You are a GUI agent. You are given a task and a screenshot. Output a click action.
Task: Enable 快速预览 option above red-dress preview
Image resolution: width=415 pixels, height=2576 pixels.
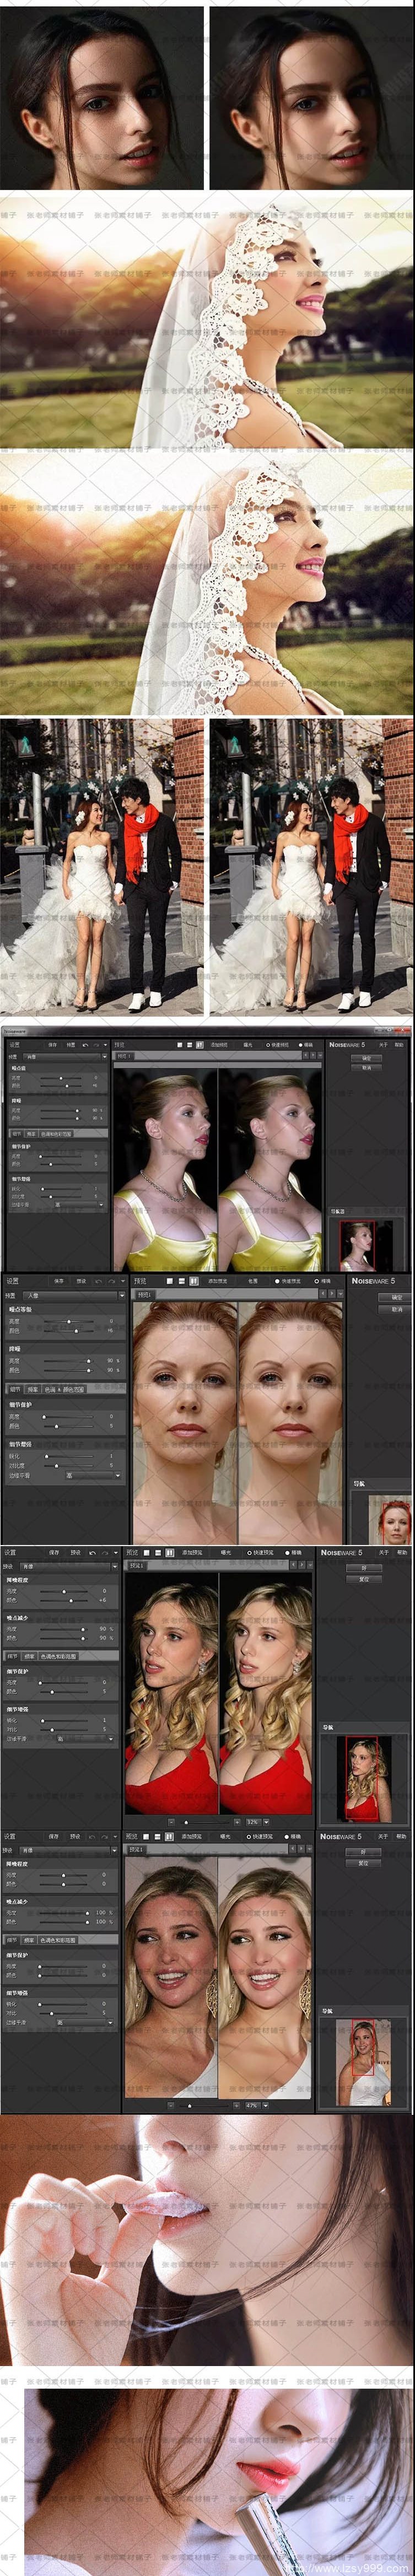[x=248, y=1553]
